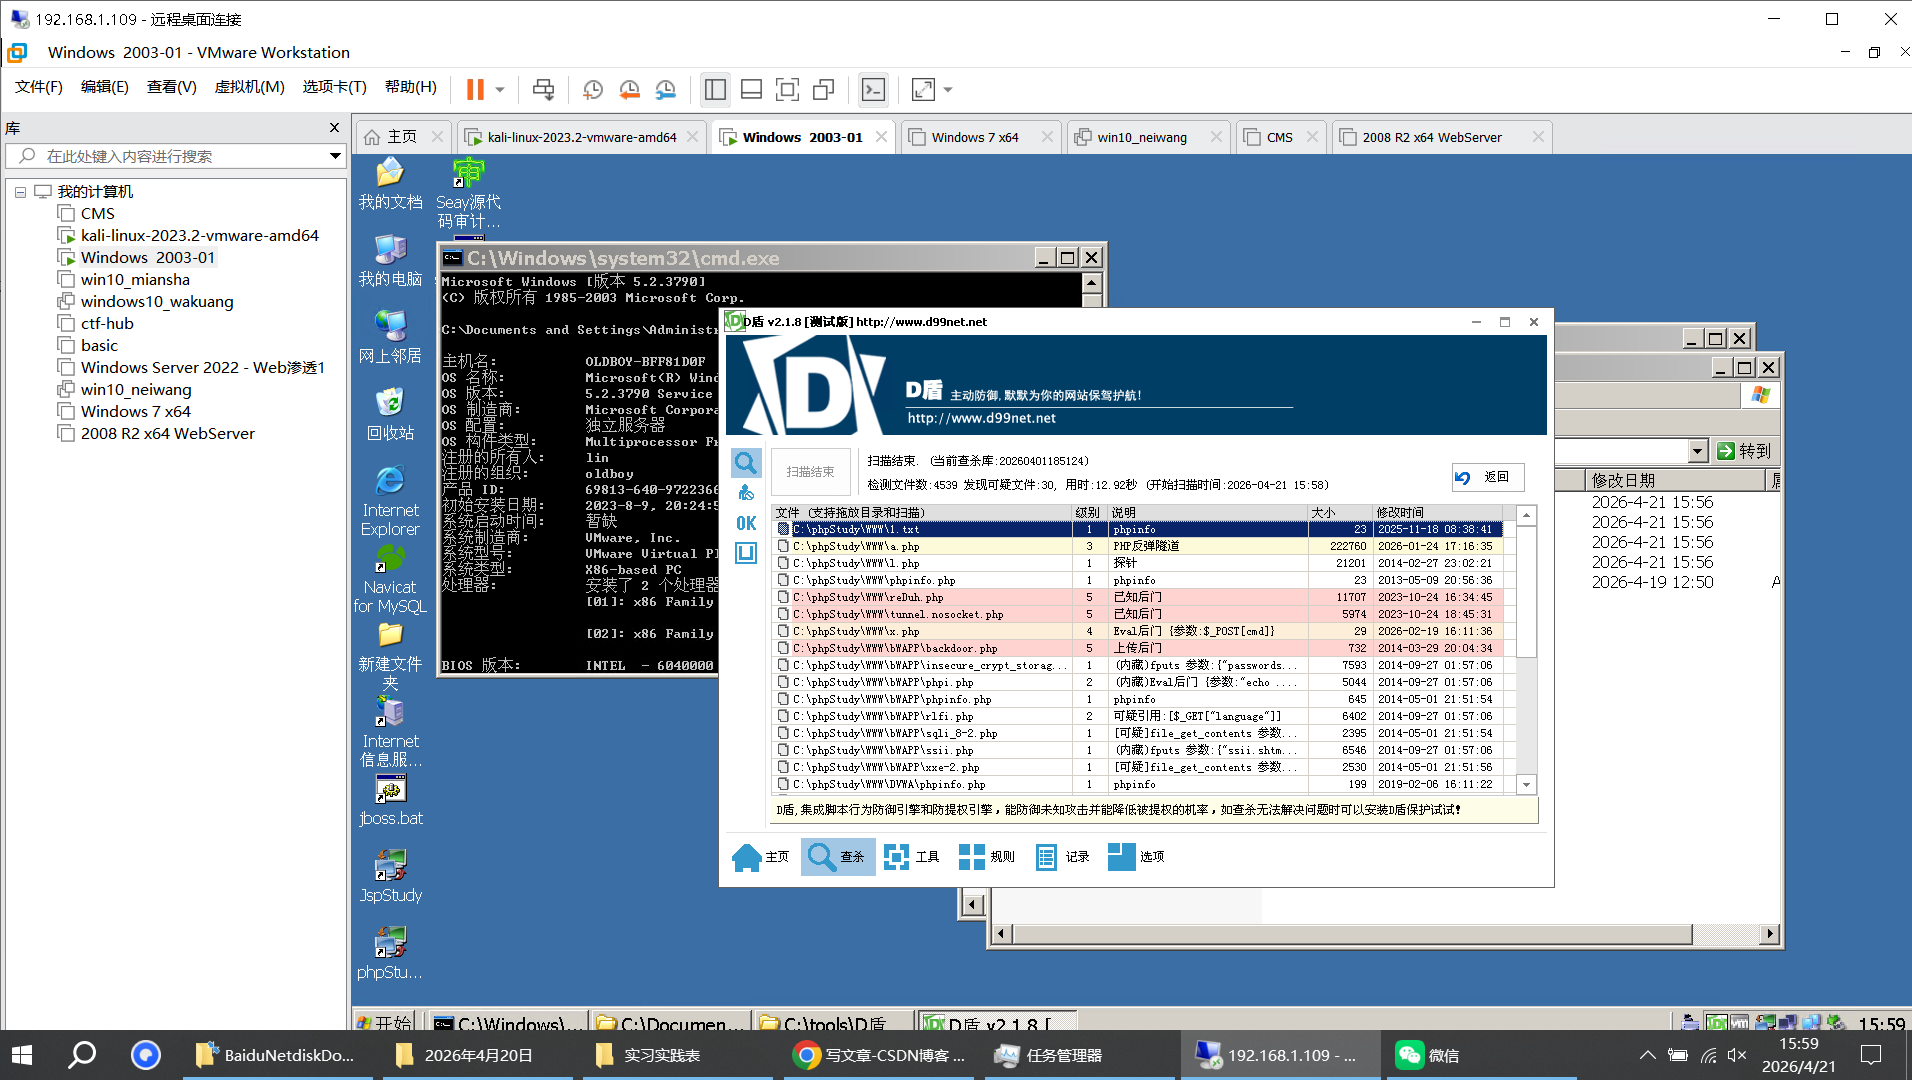
Task: Click the library search input field
Action: tap(176, 156)
